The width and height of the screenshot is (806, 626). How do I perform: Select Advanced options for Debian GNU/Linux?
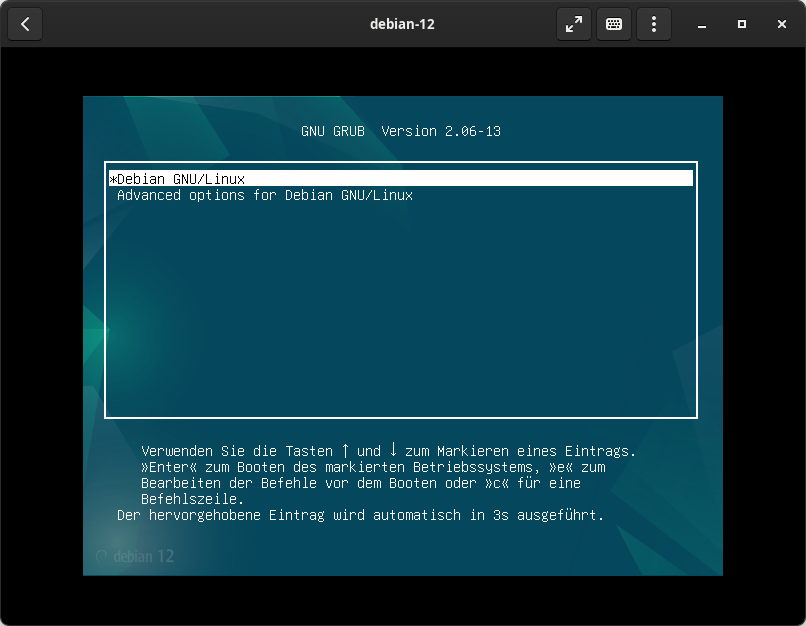click(x=265, y=195)
